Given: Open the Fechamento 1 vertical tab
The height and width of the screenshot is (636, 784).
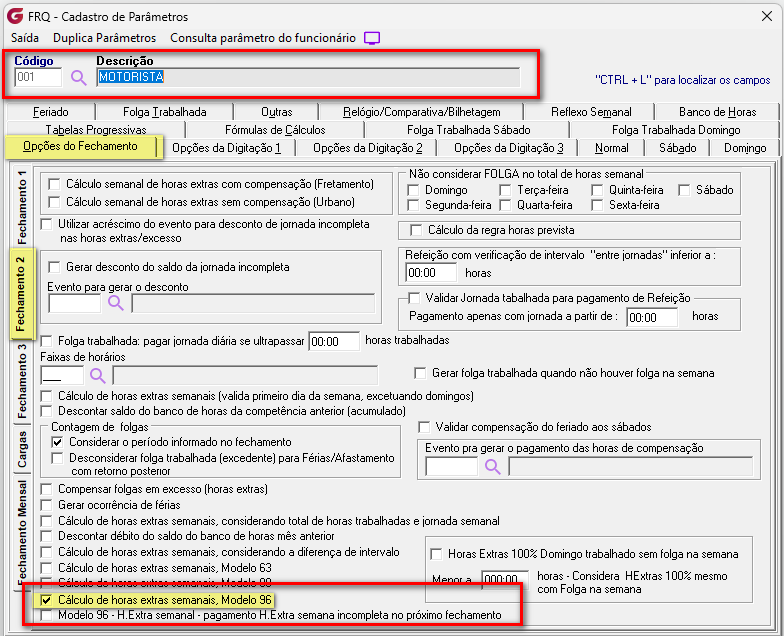Looking at the screenshot, I should [22, 206].
